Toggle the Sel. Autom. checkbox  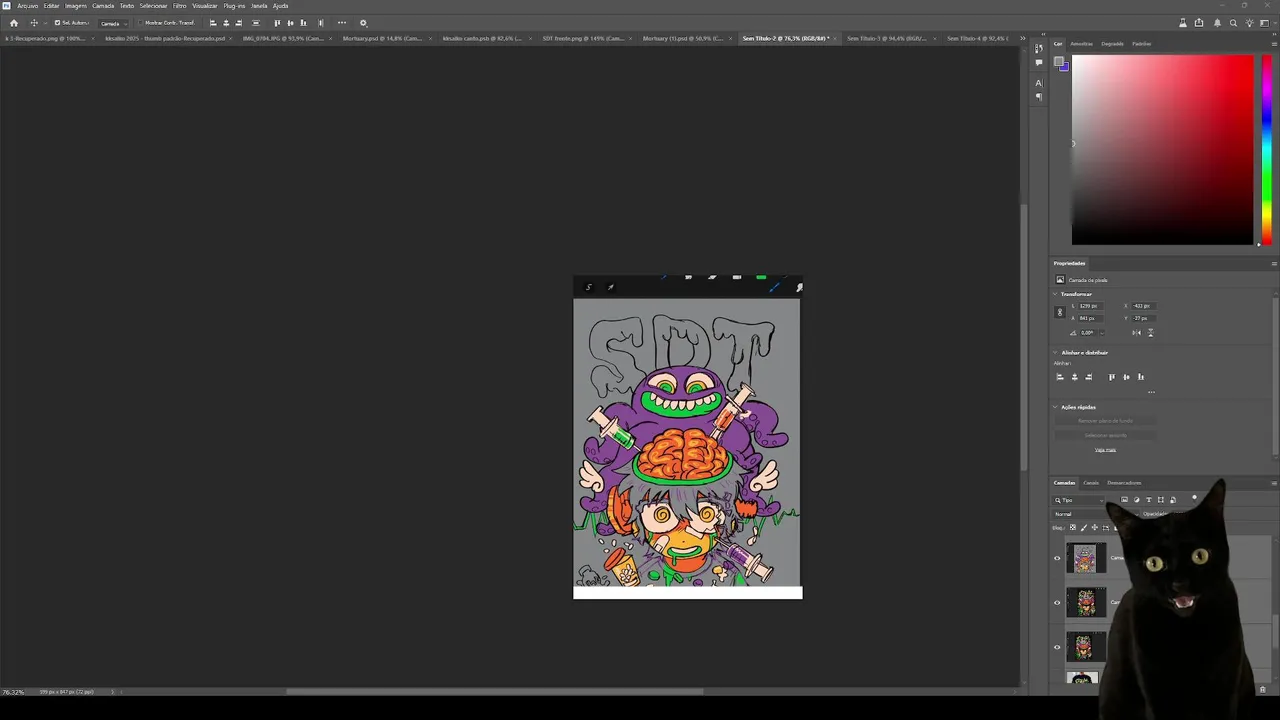pos(57,23)
